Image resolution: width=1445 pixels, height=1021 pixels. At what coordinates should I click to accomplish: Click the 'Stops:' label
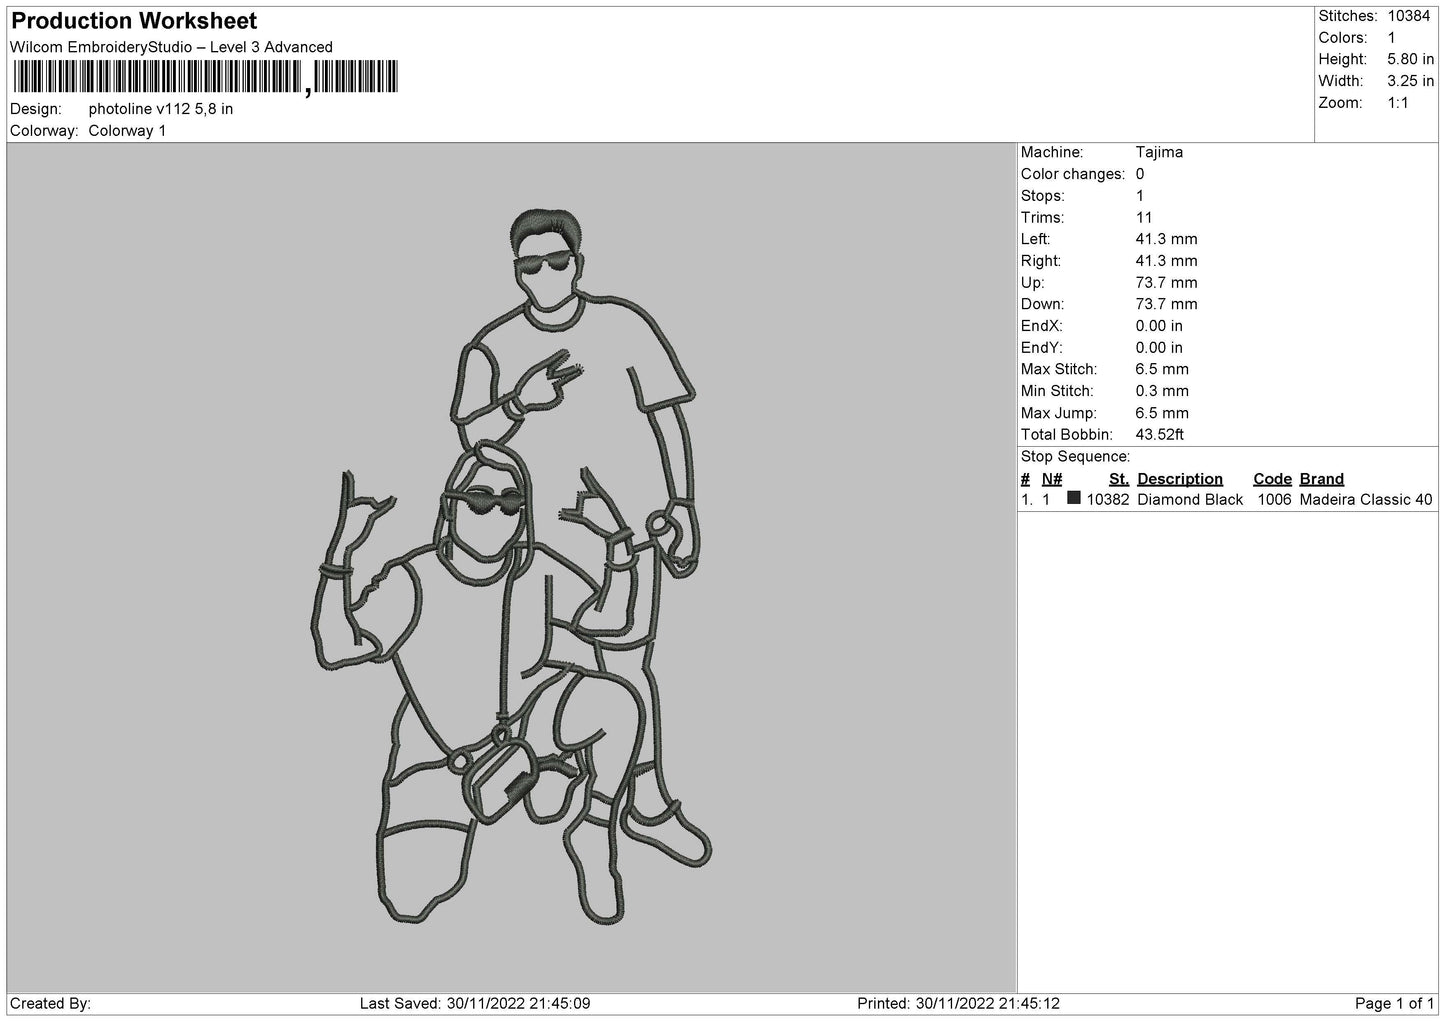coord(1043,197)
